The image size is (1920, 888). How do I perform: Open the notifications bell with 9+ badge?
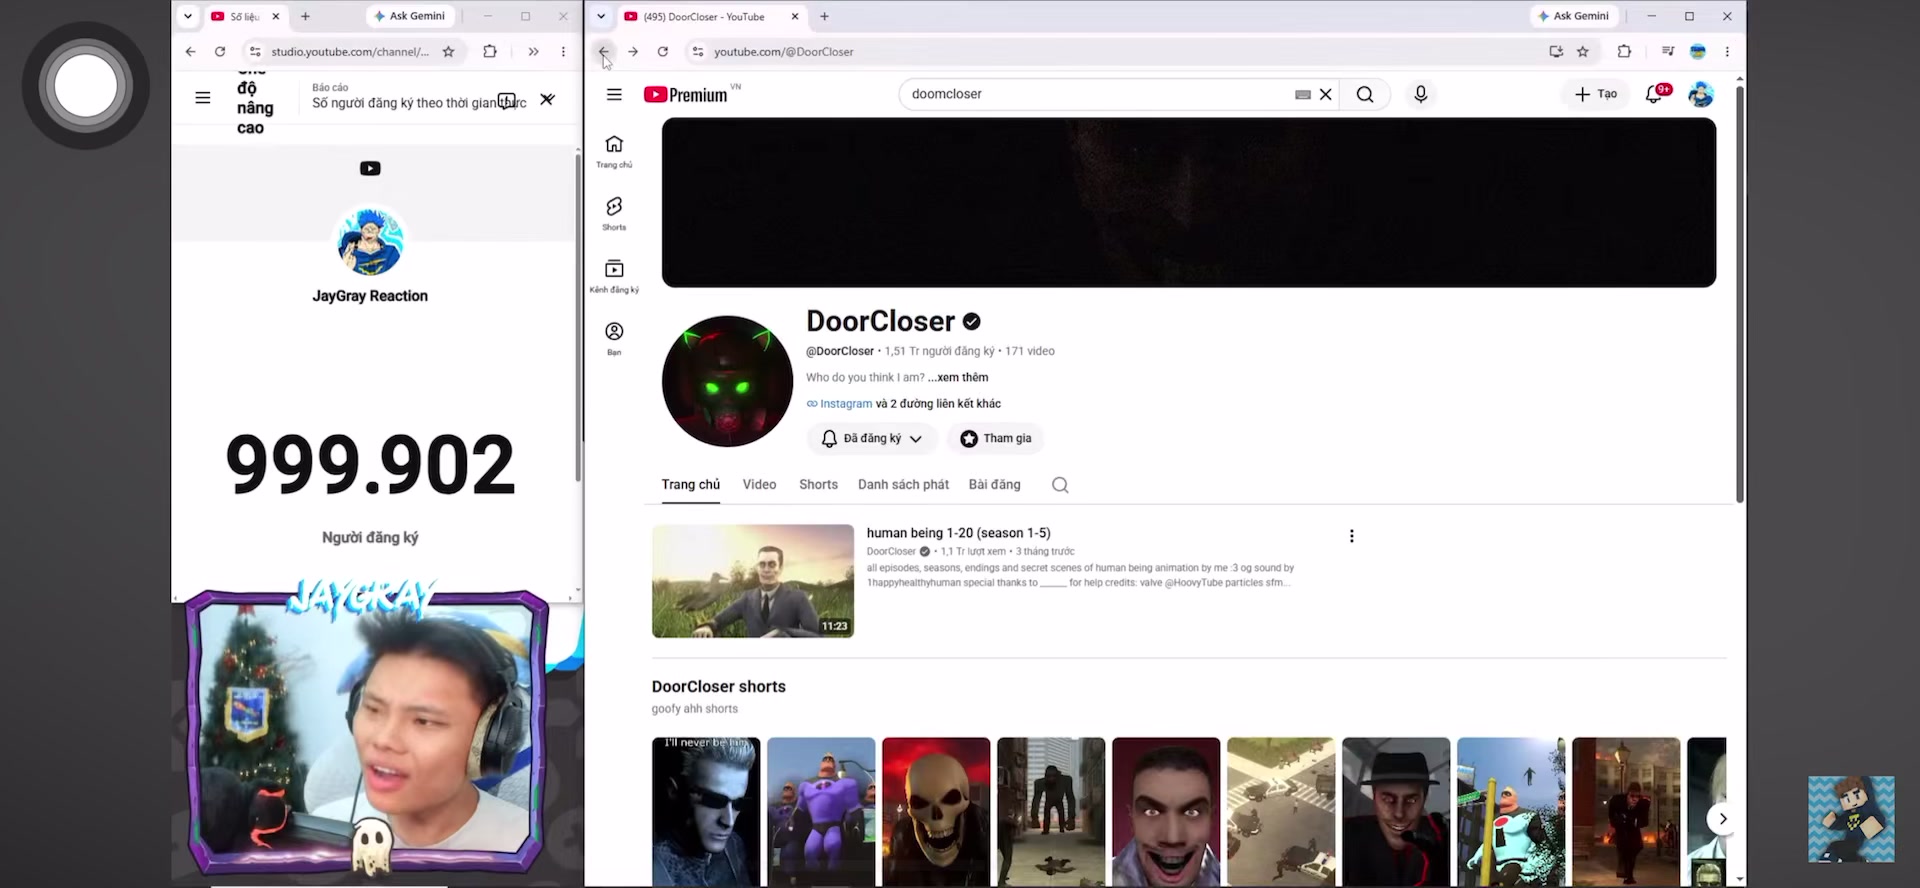pos(1655,94)
